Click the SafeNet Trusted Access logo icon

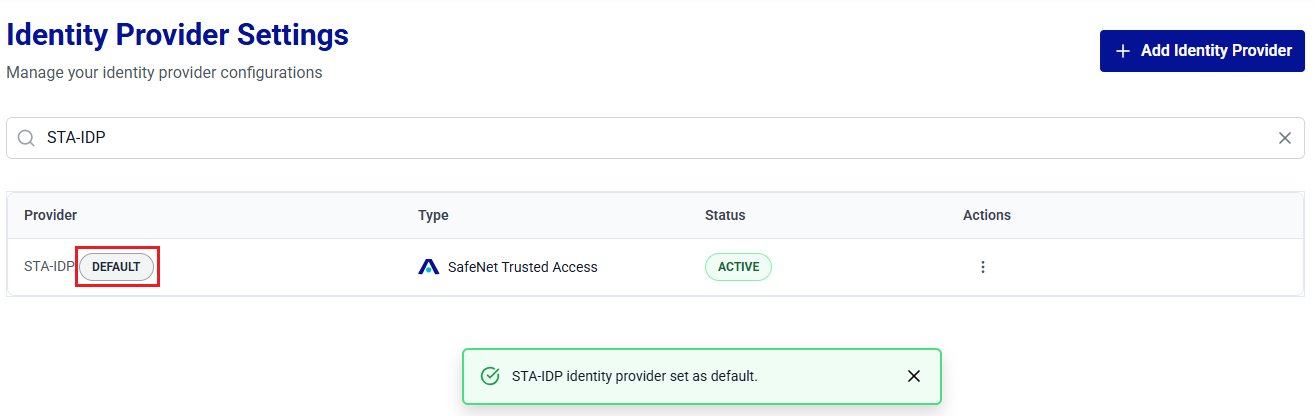click(429, 267)
